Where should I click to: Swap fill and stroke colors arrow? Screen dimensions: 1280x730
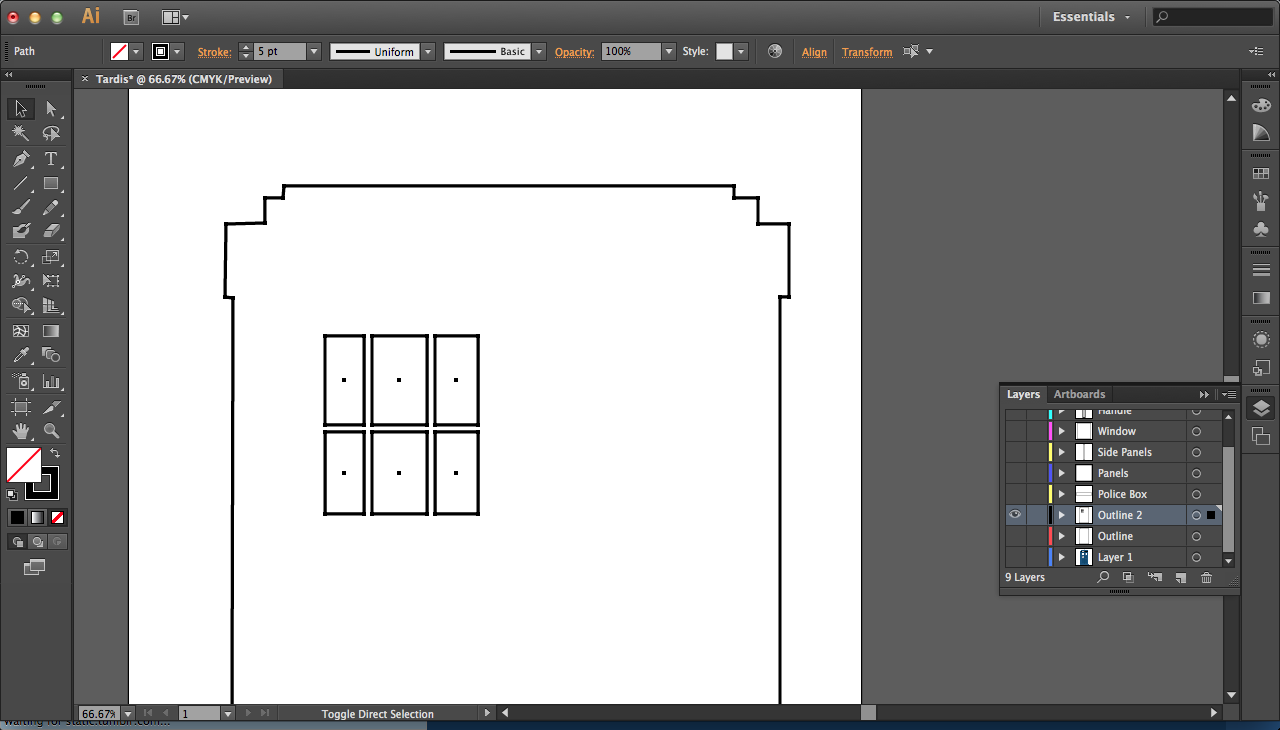coord(55,453)
